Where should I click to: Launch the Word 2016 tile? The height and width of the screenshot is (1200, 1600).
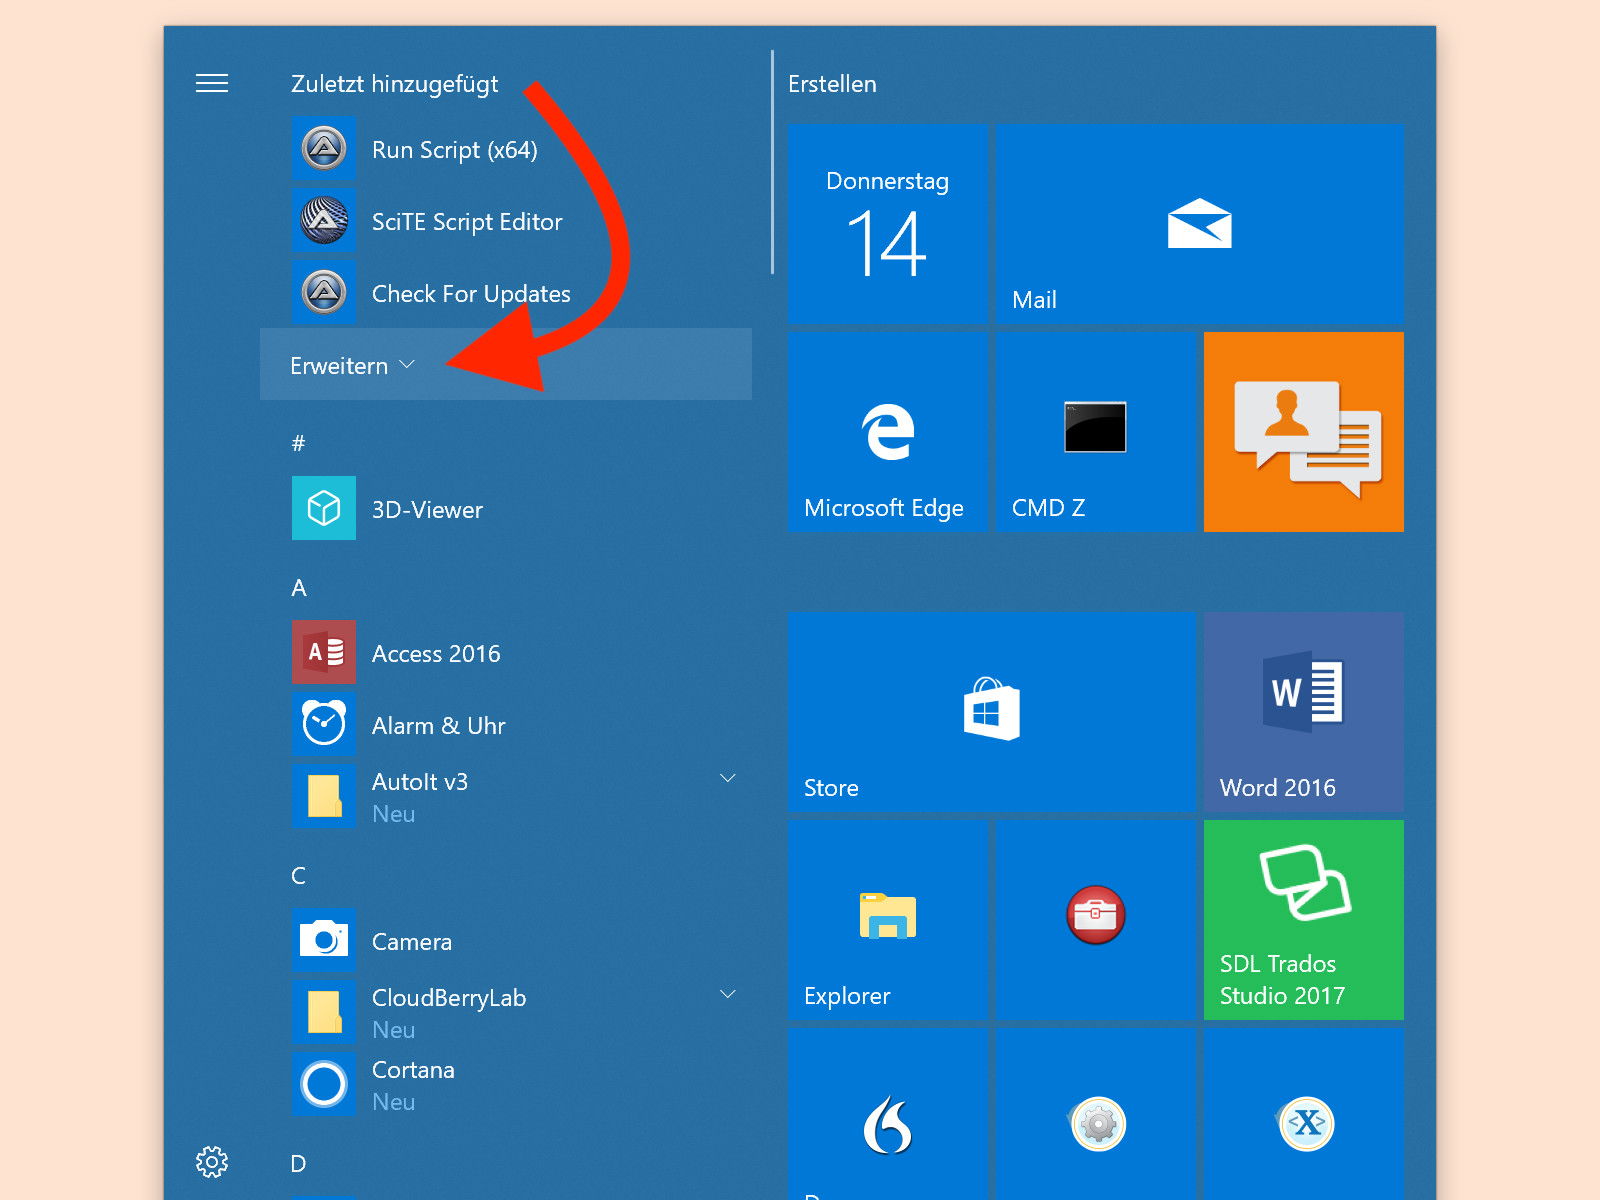tap(1304, 712)
